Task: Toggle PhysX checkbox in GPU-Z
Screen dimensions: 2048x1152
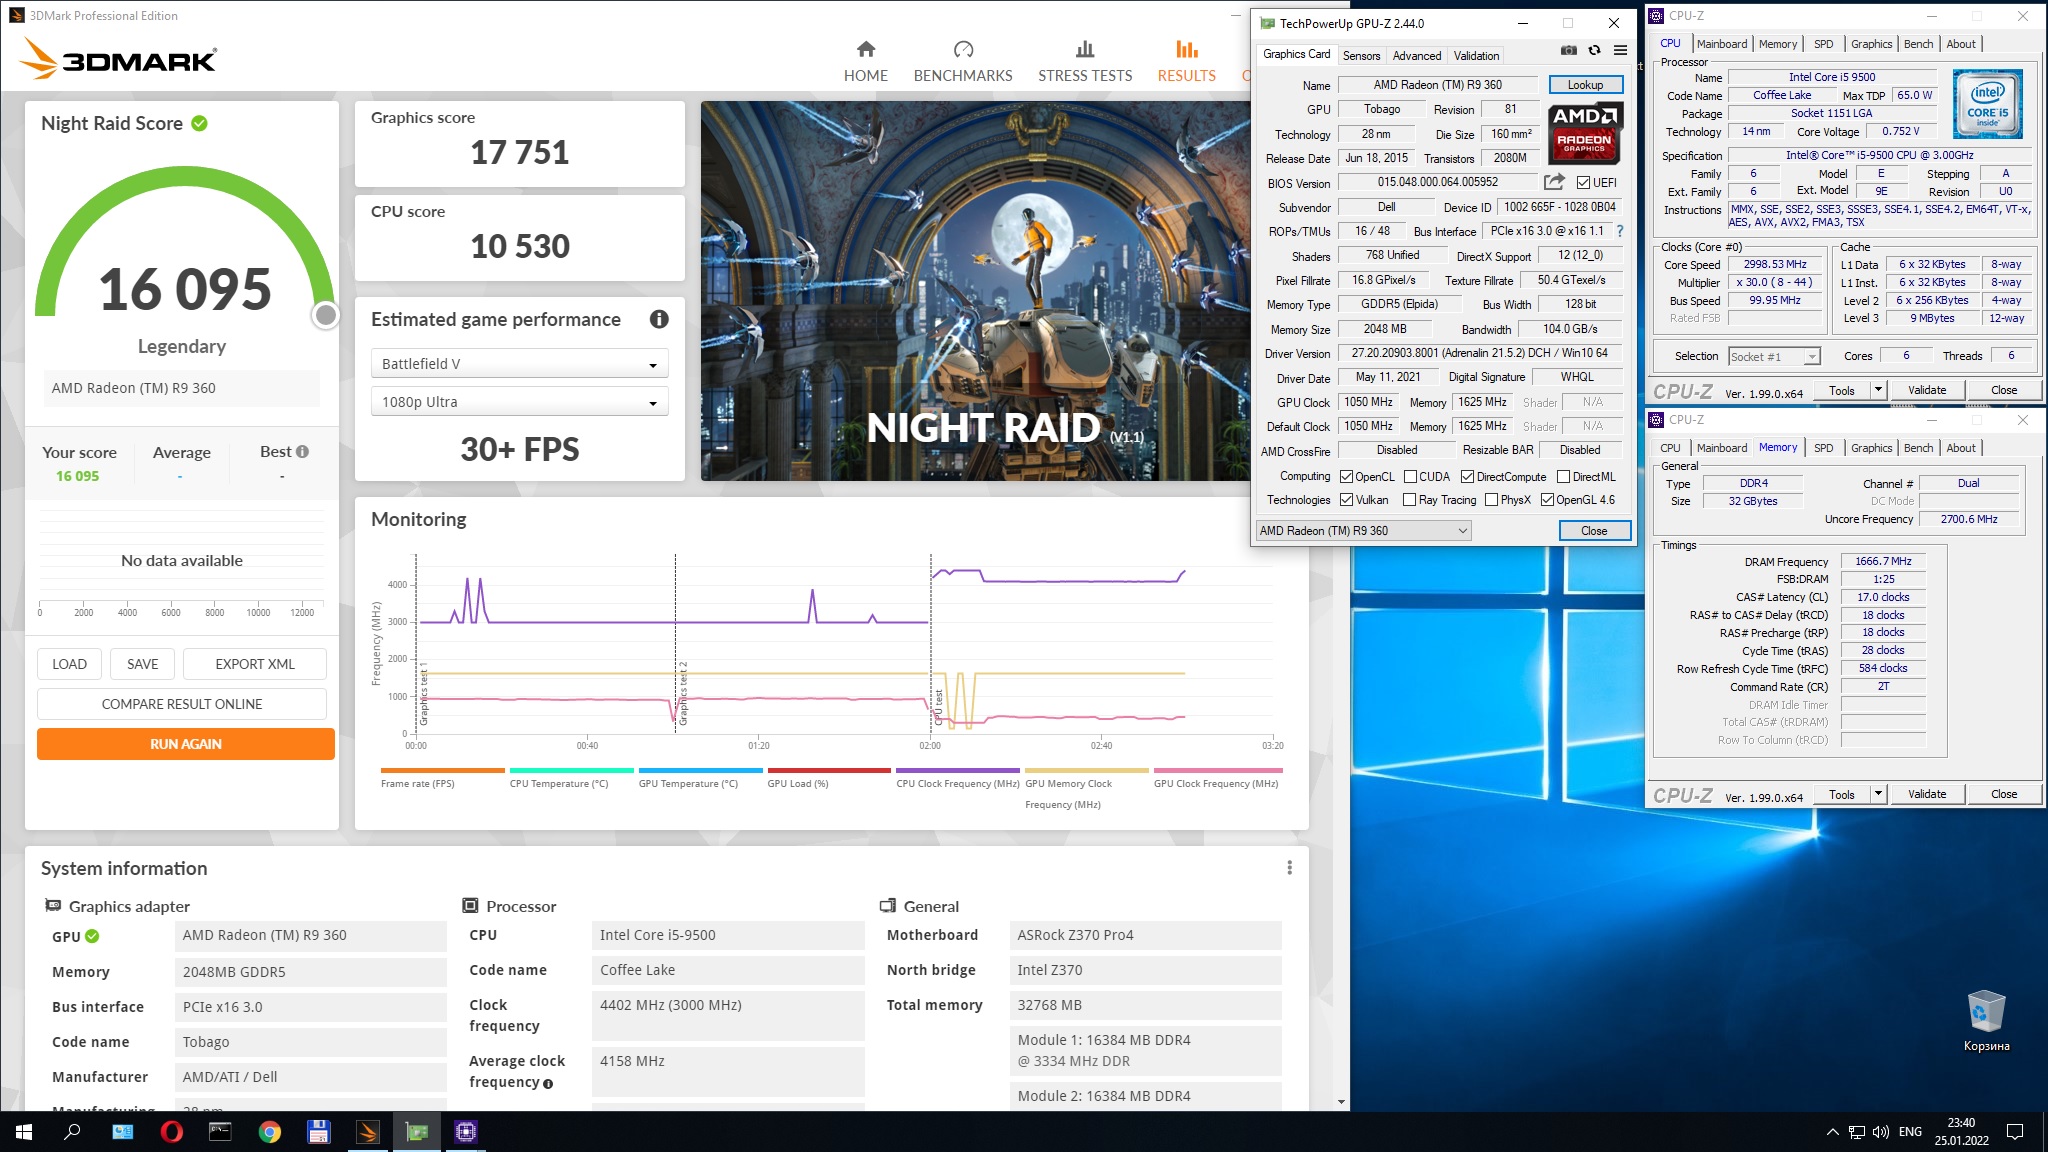Action: [1491, 500]
